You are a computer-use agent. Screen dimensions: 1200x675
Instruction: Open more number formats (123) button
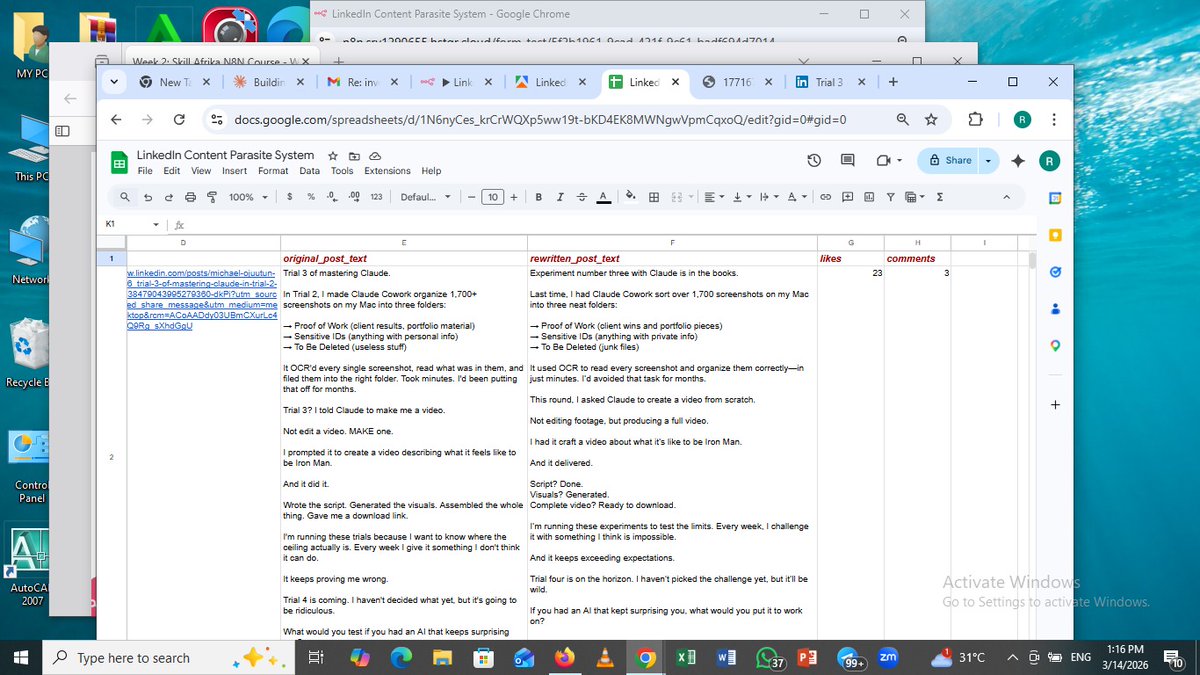[376, 197]
